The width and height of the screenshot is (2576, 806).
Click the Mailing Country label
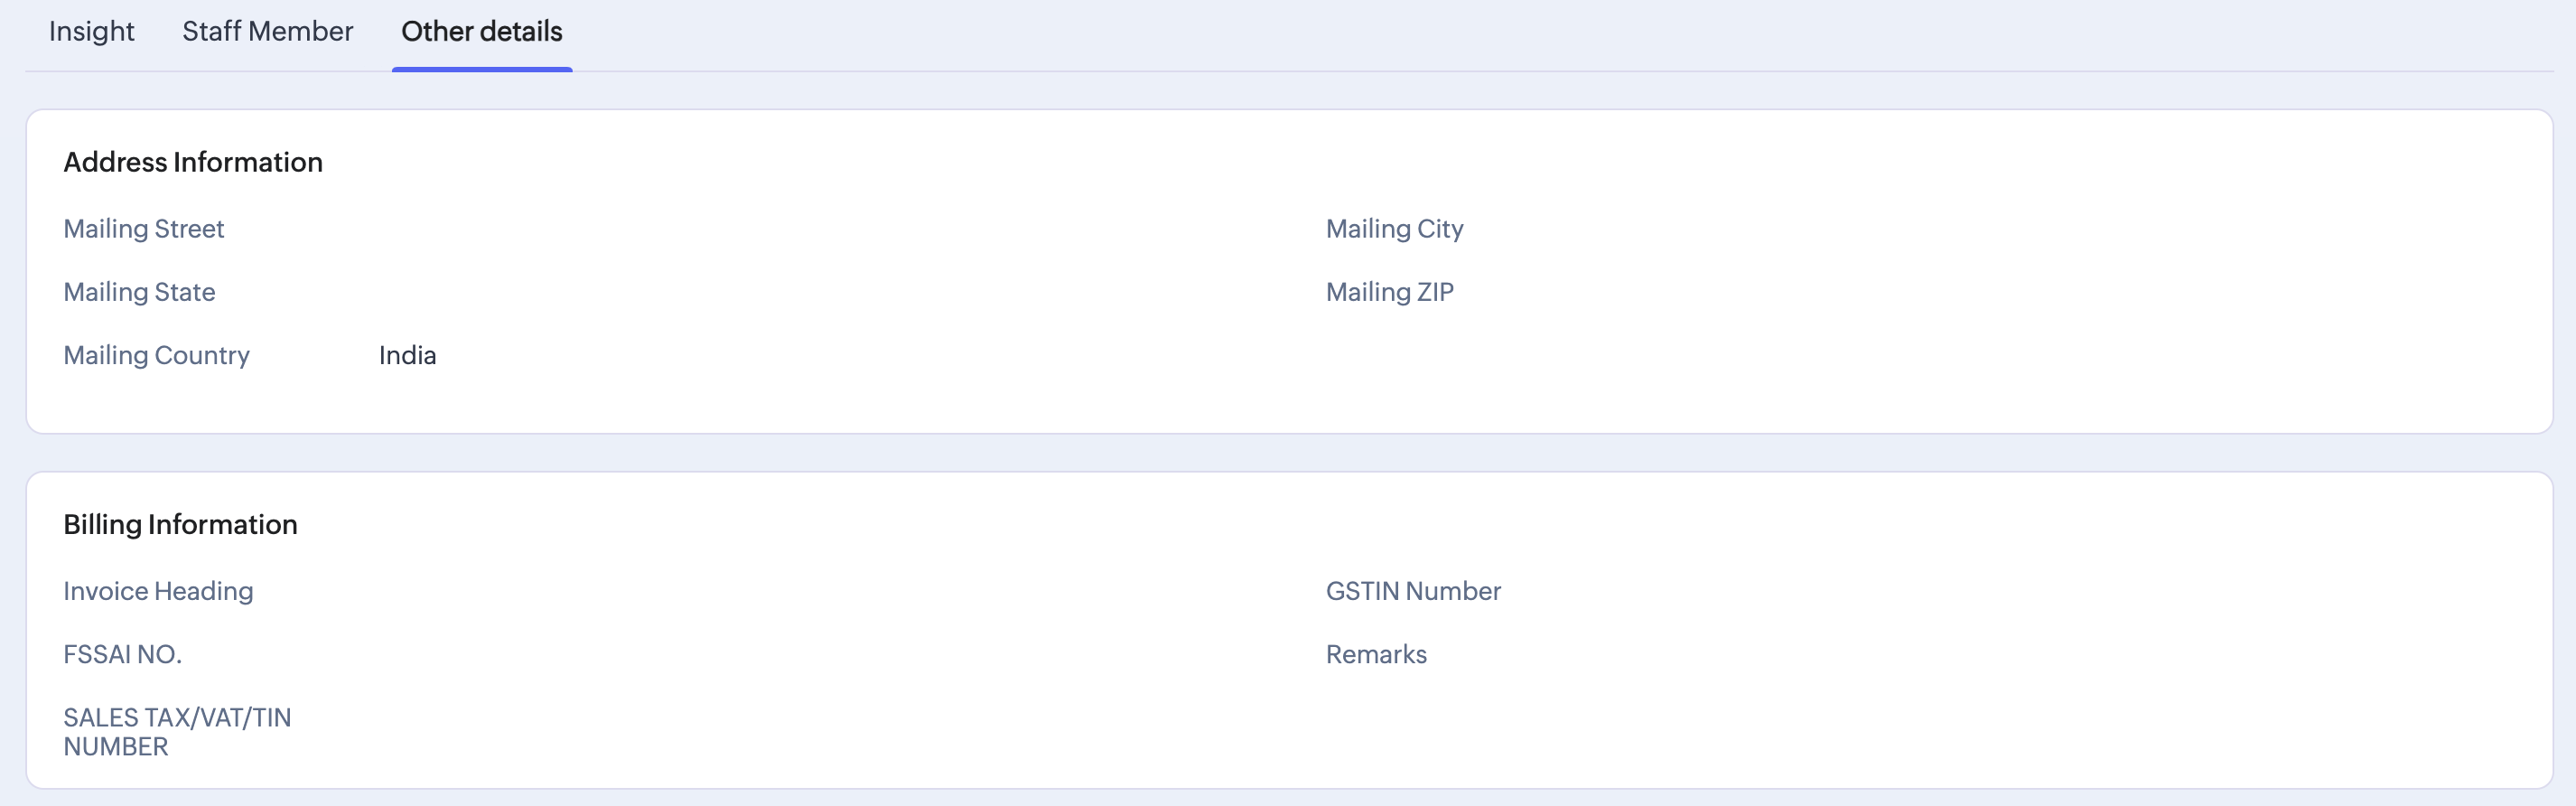pyautogui.click(x=156, y=355)
